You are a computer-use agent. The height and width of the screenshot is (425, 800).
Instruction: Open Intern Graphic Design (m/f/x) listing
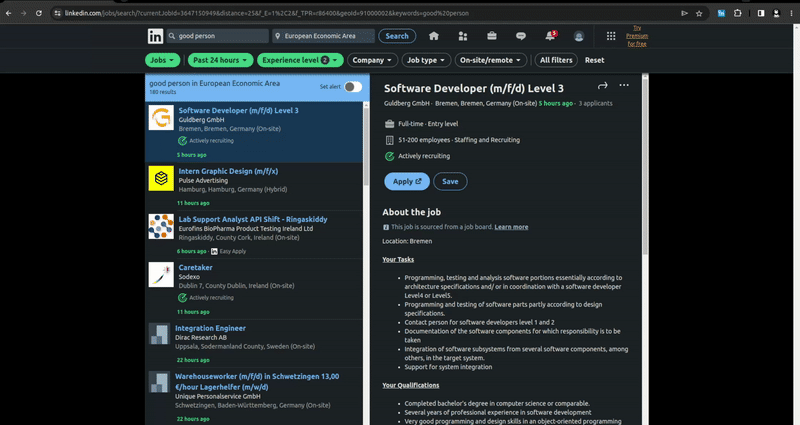pyautogui.click(x=228, y=171)
